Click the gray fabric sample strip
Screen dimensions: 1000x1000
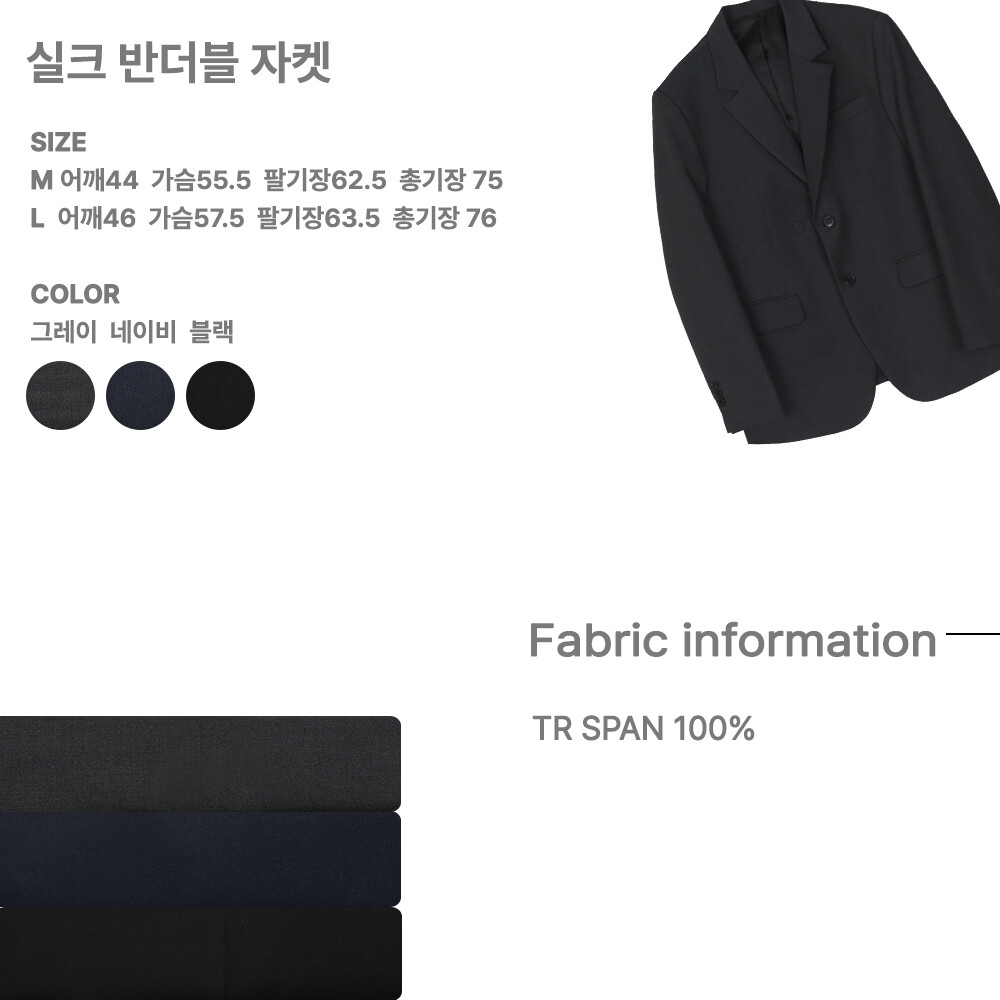point(200,763)
